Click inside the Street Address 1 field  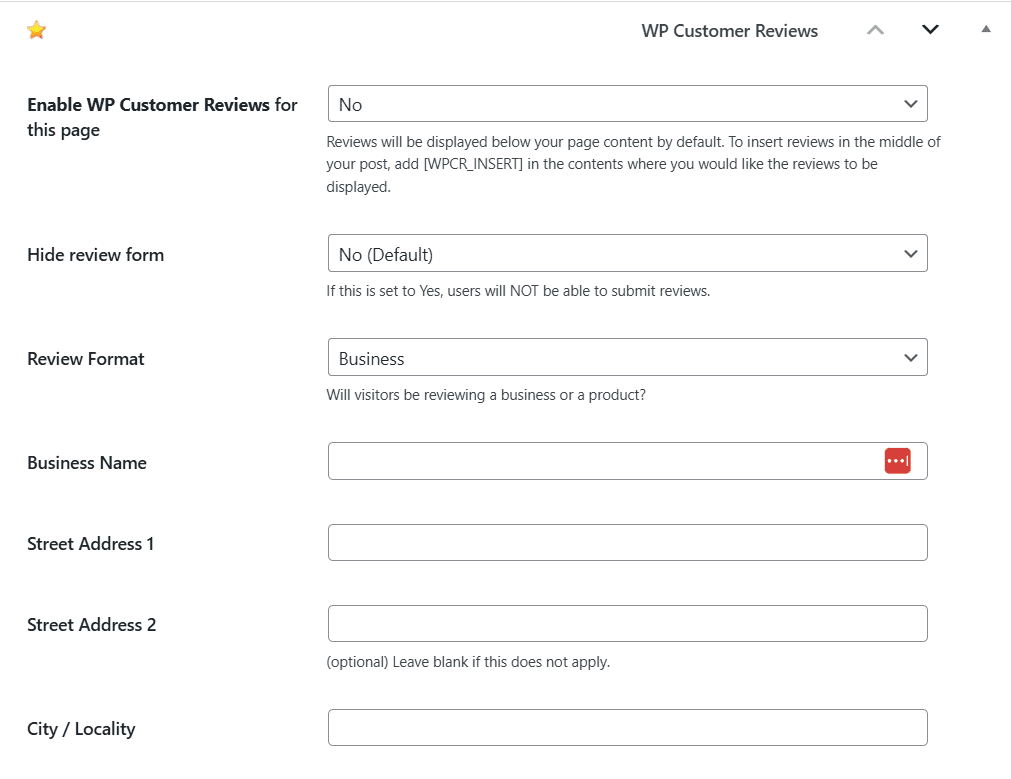click(627, 542)
